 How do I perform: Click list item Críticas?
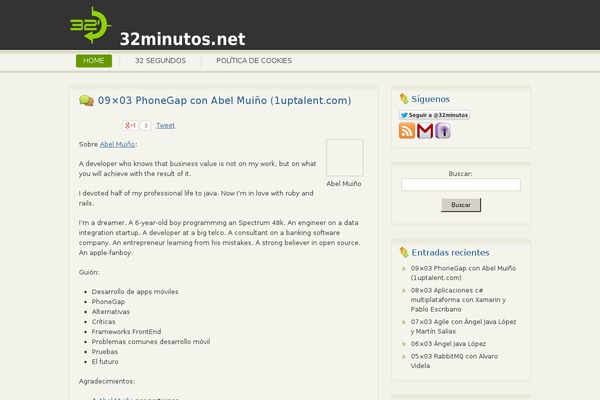tap(103, 322)
